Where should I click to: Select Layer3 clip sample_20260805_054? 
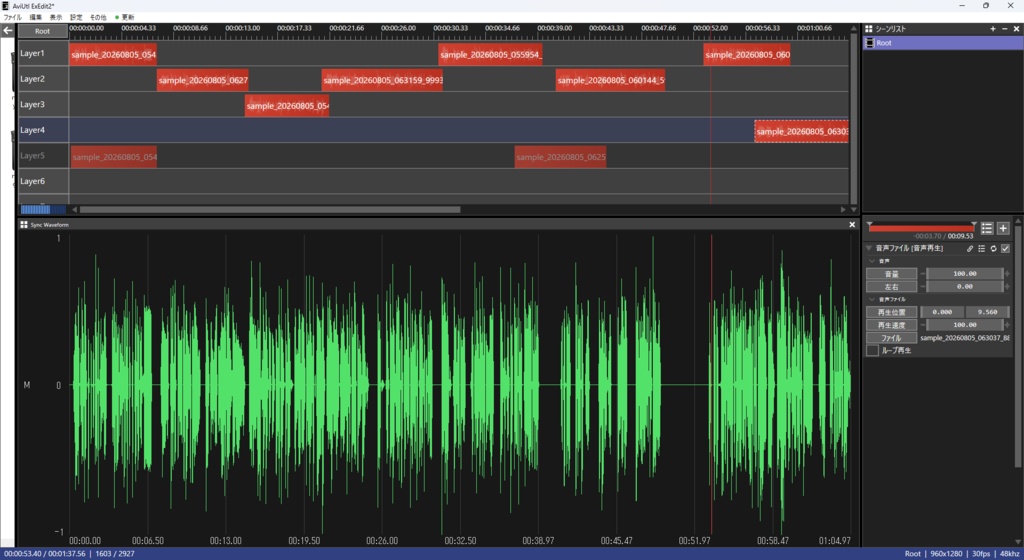click(x=287, y=106)
